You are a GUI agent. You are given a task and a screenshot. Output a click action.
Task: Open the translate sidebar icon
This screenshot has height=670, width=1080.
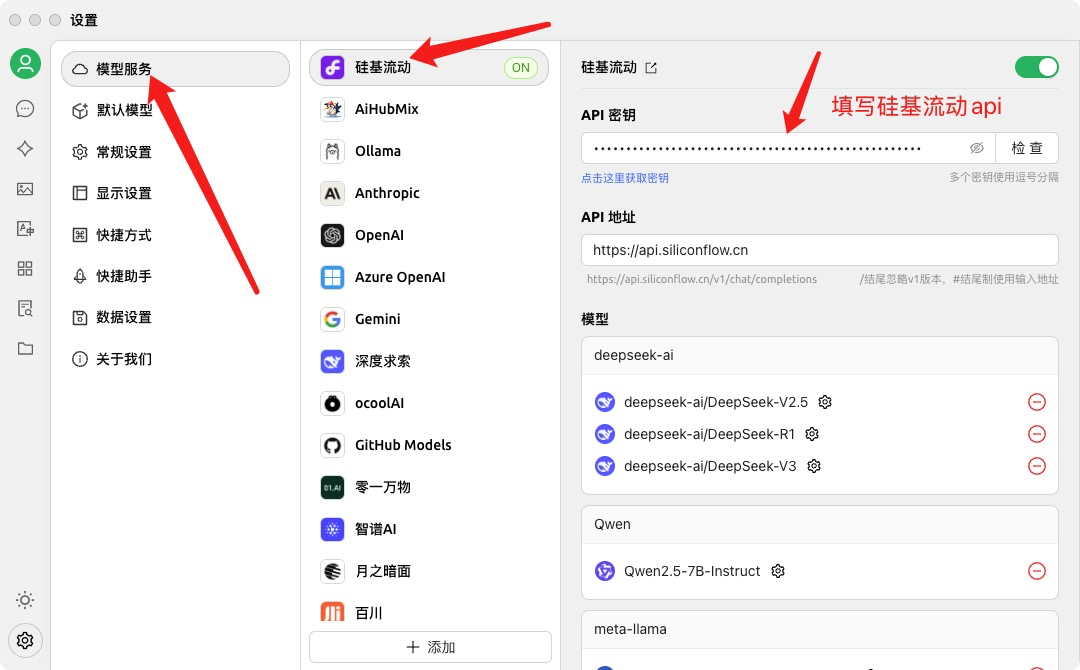pos(25,229)
